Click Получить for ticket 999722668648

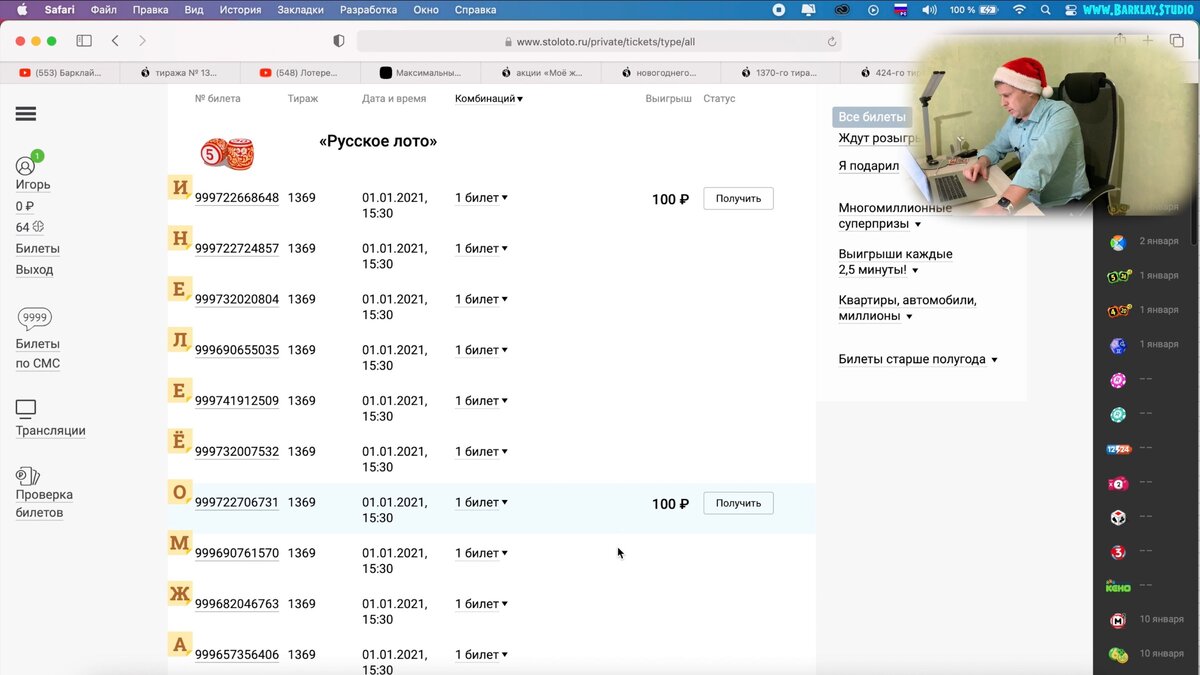coord(738,198)
